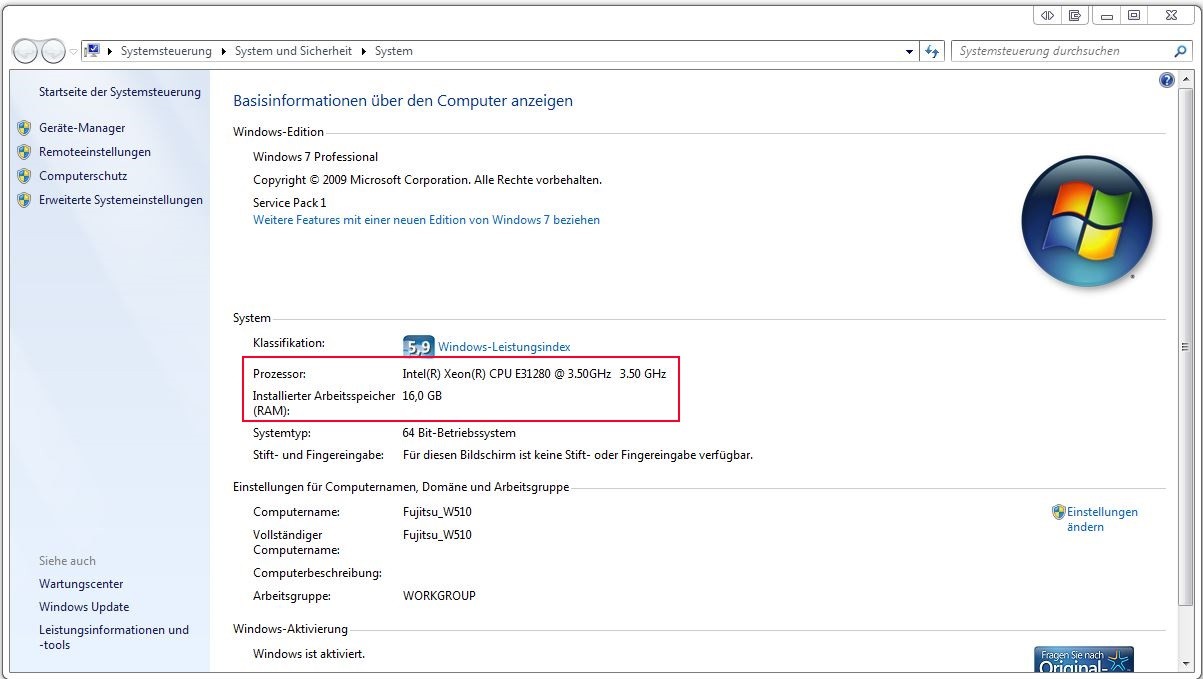Click the Fujitsu_W510 value beside Computername

(x=437, y=512)
